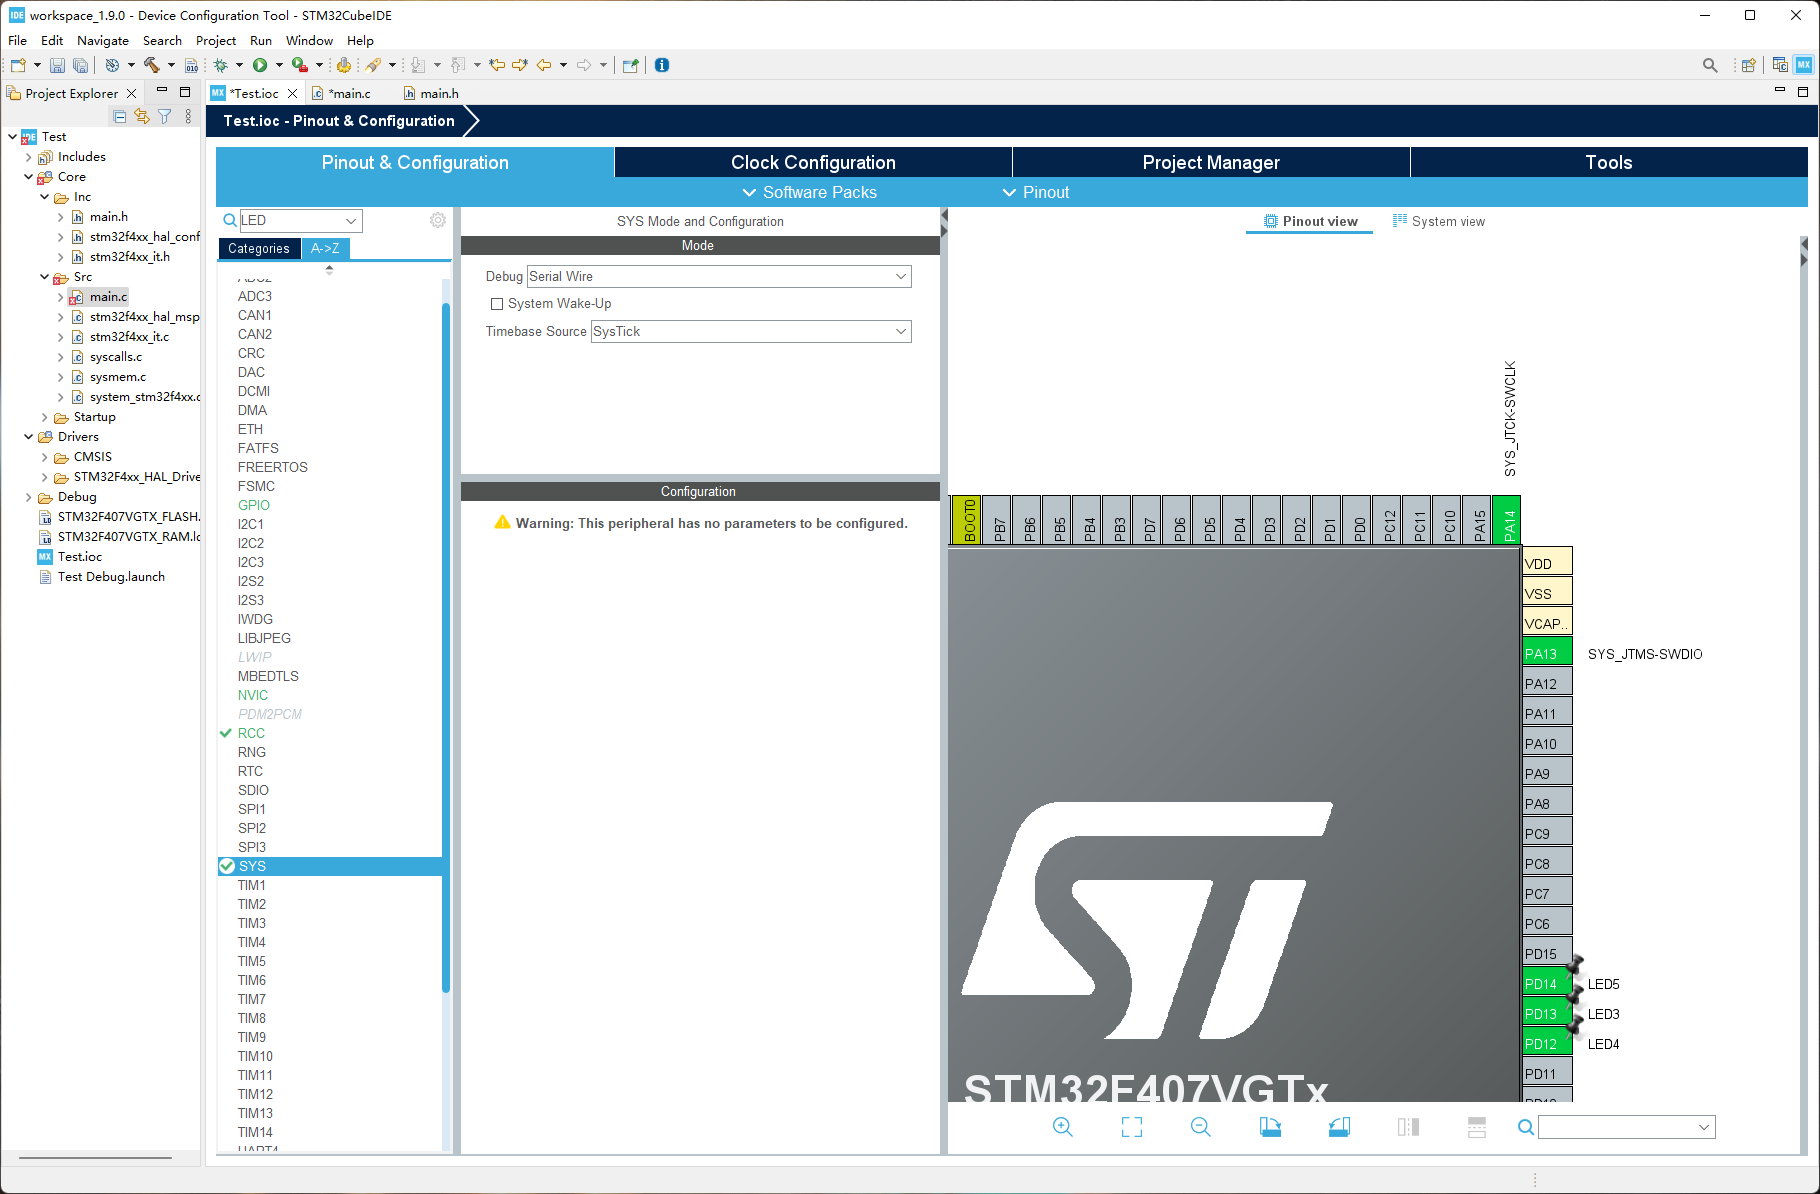Enable the System Wake-Up checkbox
1820x1194 pixels.
pyautogui.click(x=497, y=304)
